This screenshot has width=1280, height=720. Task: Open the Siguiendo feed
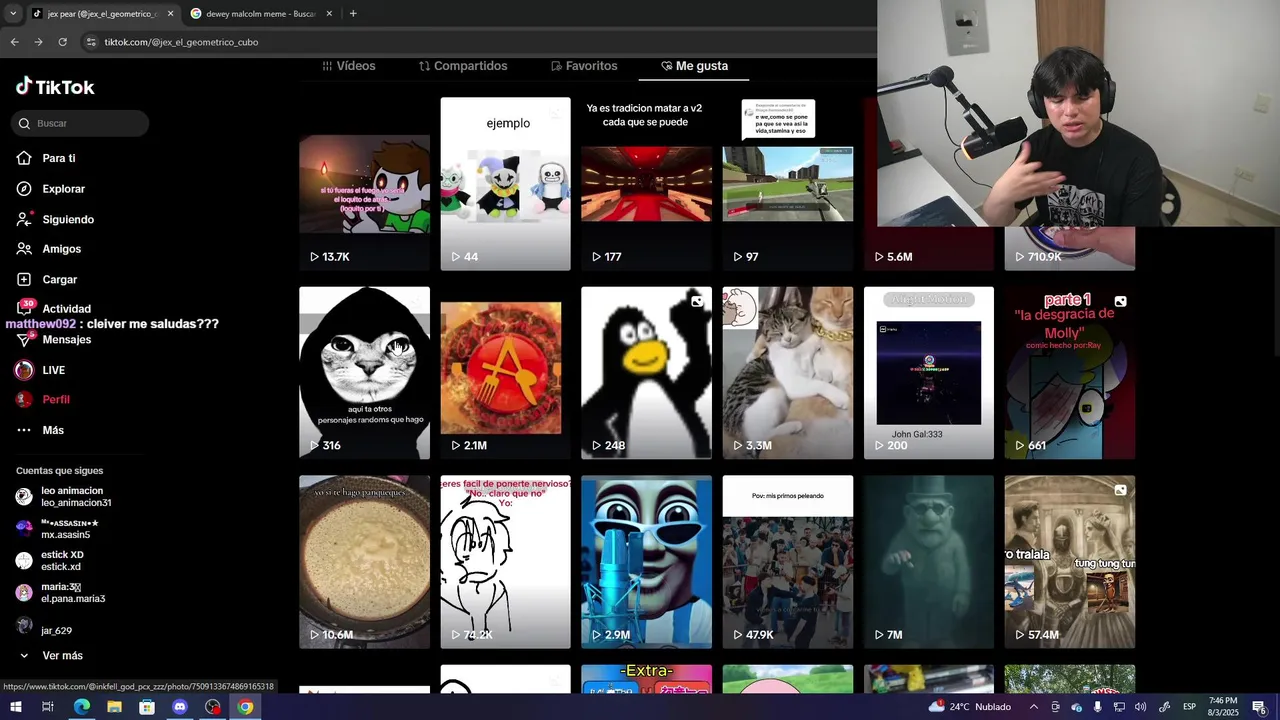(55, 219)
